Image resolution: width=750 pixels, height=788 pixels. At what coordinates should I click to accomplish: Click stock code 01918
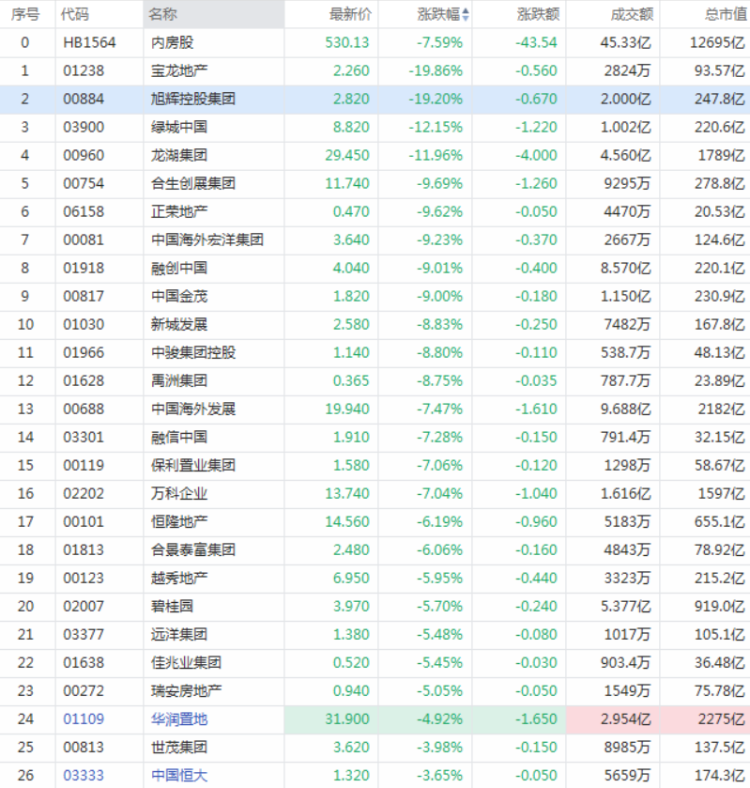(x=83, y=268)
